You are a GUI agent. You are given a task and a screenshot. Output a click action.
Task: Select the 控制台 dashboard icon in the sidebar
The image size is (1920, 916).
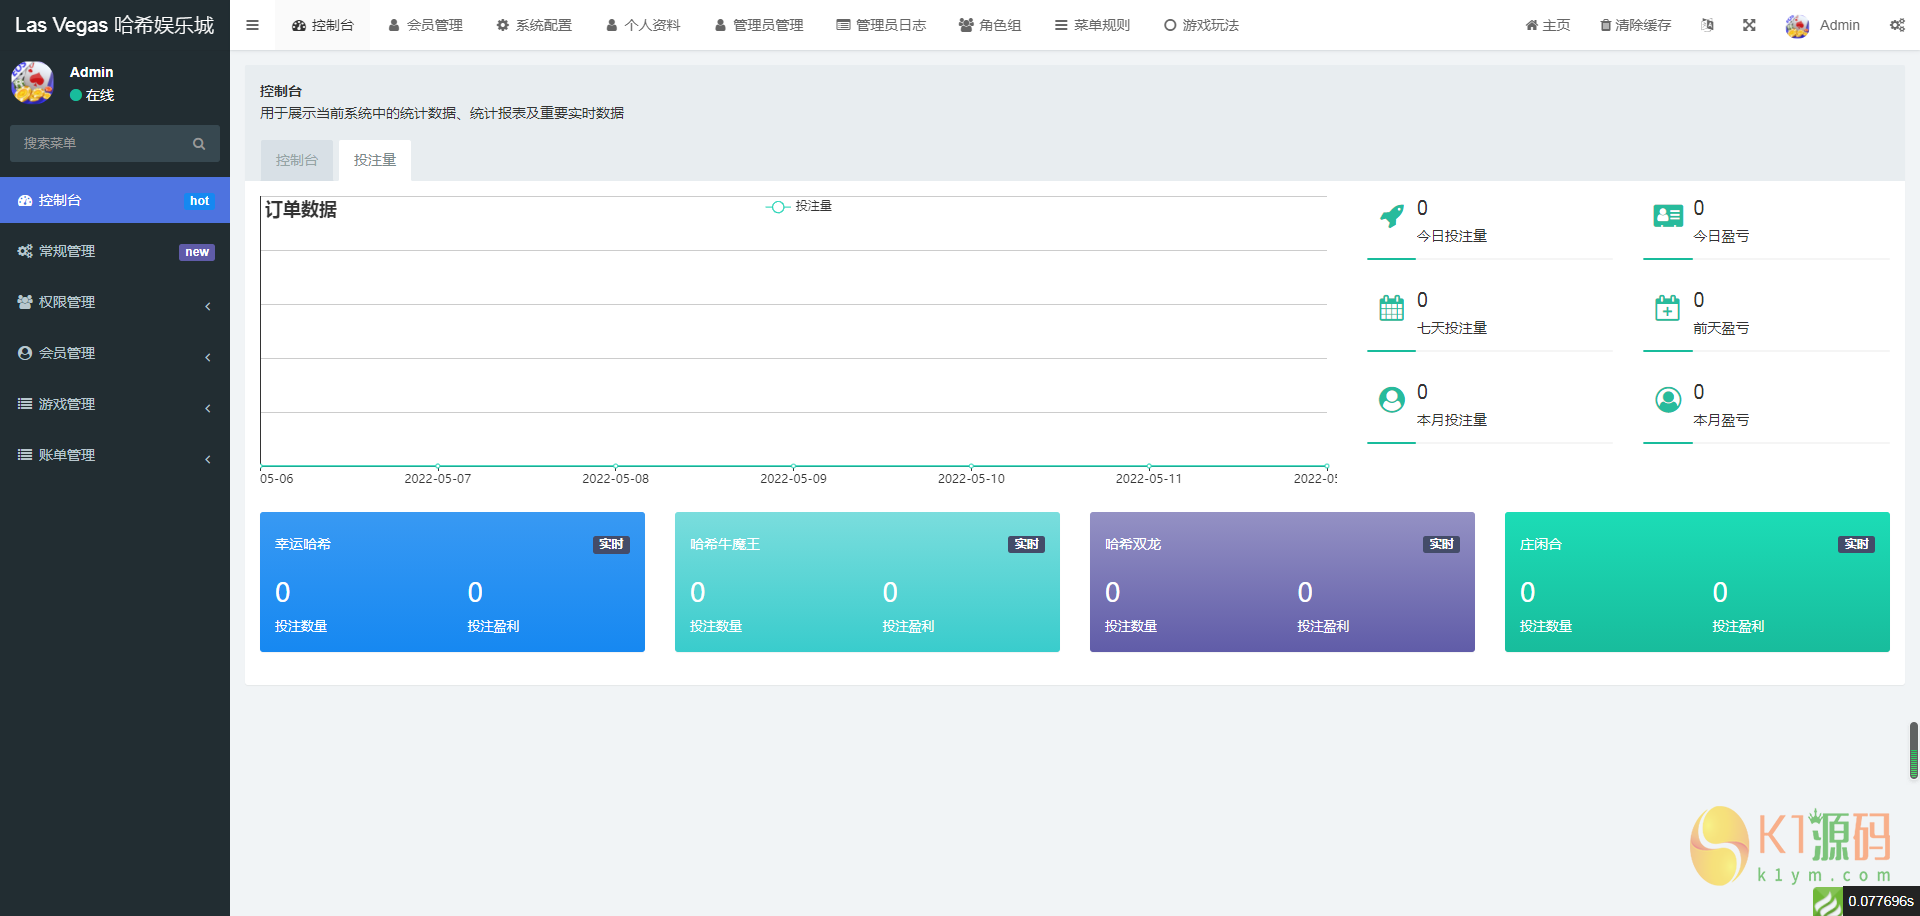(25, 200)
